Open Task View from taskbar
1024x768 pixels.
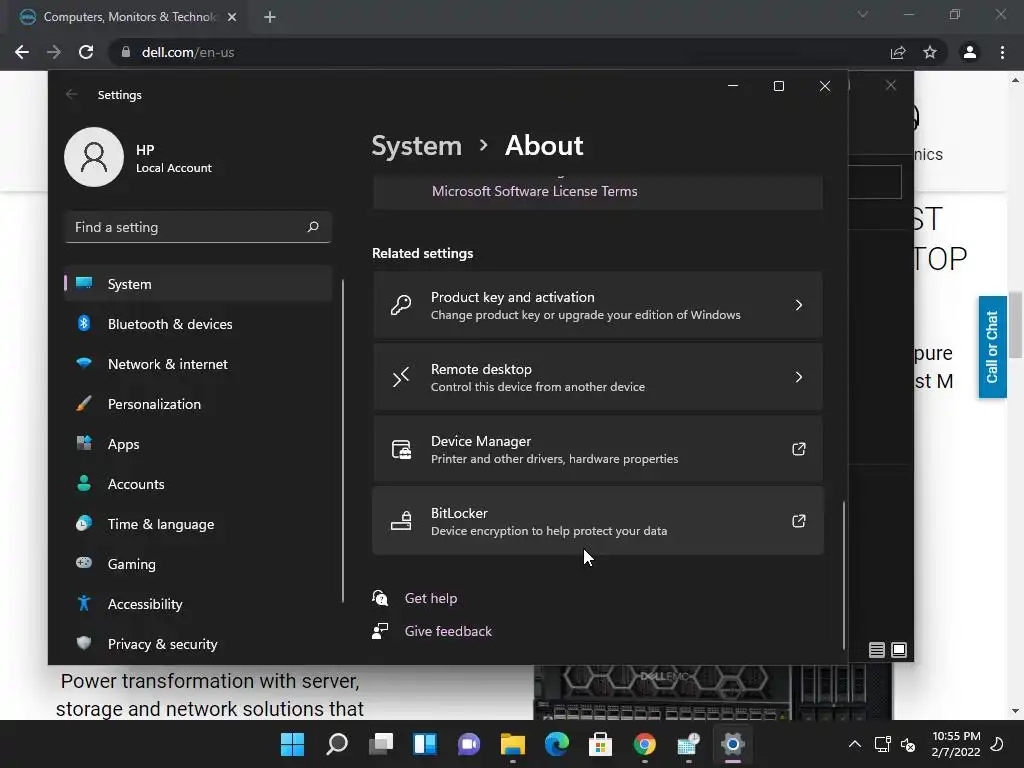381,744
